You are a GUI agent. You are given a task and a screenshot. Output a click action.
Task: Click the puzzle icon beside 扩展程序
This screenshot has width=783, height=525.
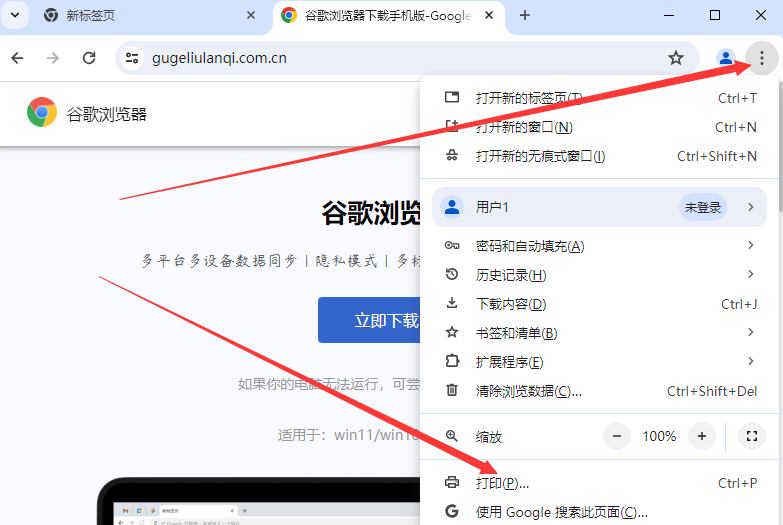pos(452,360)
